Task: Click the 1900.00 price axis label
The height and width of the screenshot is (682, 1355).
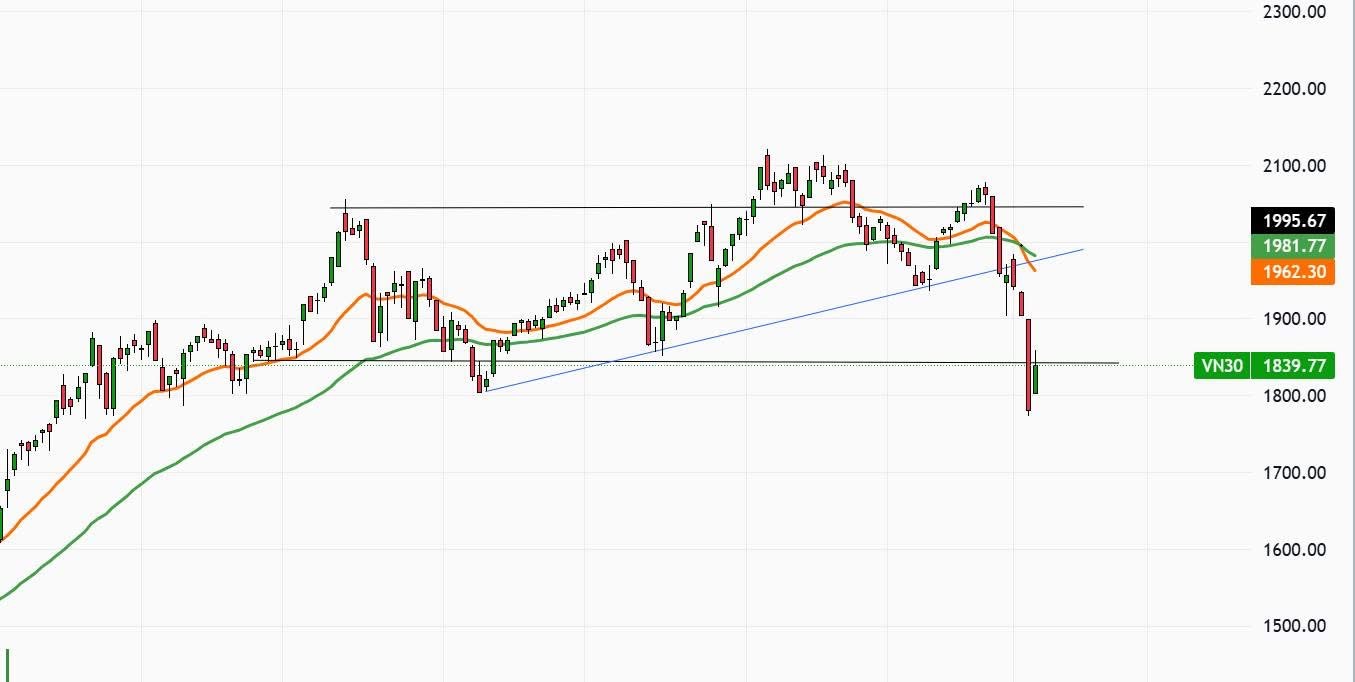Action: click(x=1294, y=319)
